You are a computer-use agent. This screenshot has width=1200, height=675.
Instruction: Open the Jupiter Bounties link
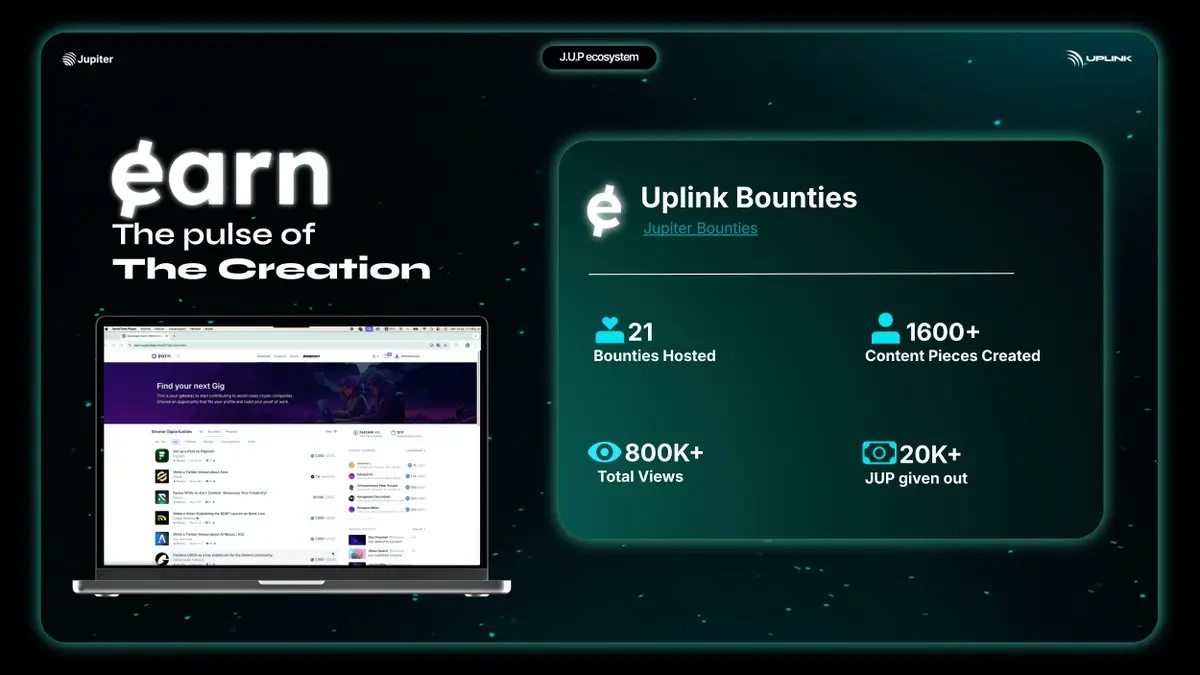click(700, 228)
